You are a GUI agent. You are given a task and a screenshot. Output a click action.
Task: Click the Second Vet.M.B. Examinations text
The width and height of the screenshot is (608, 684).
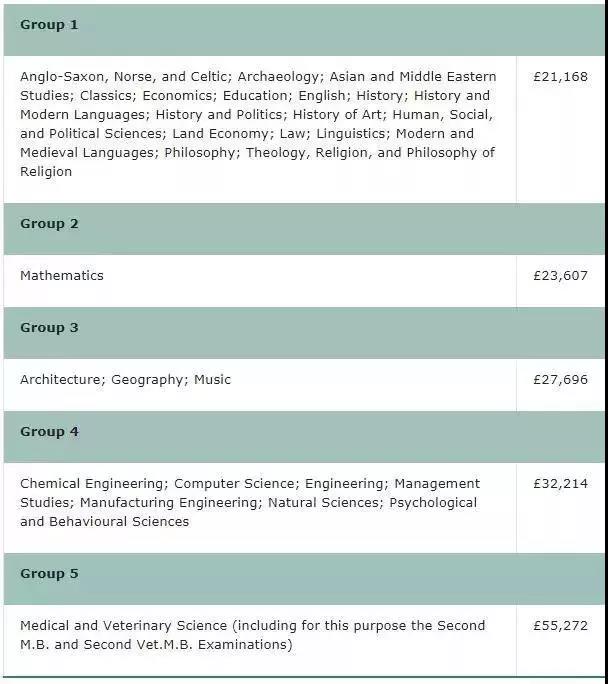(x=188, y=645)
